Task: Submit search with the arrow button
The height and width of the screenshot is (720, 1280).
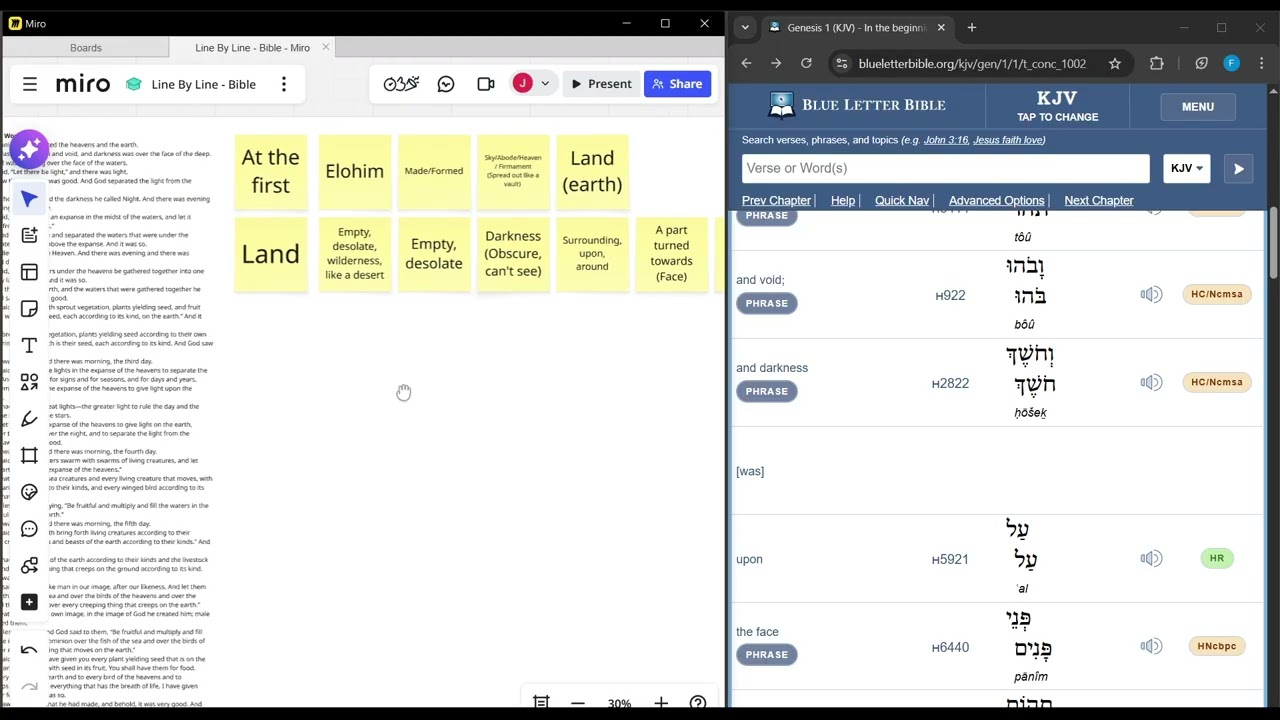Action: point(1238,168)
